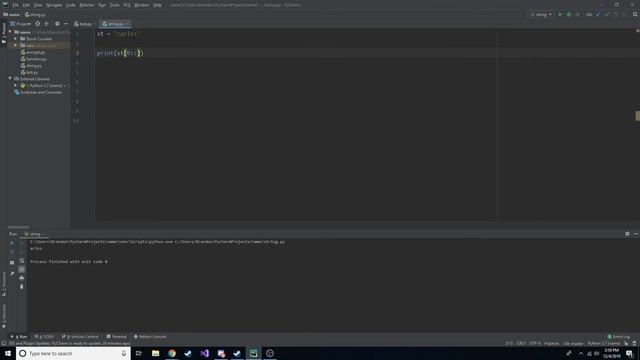
Task: Start debugging with the bug icon
Action: (569, 14)
